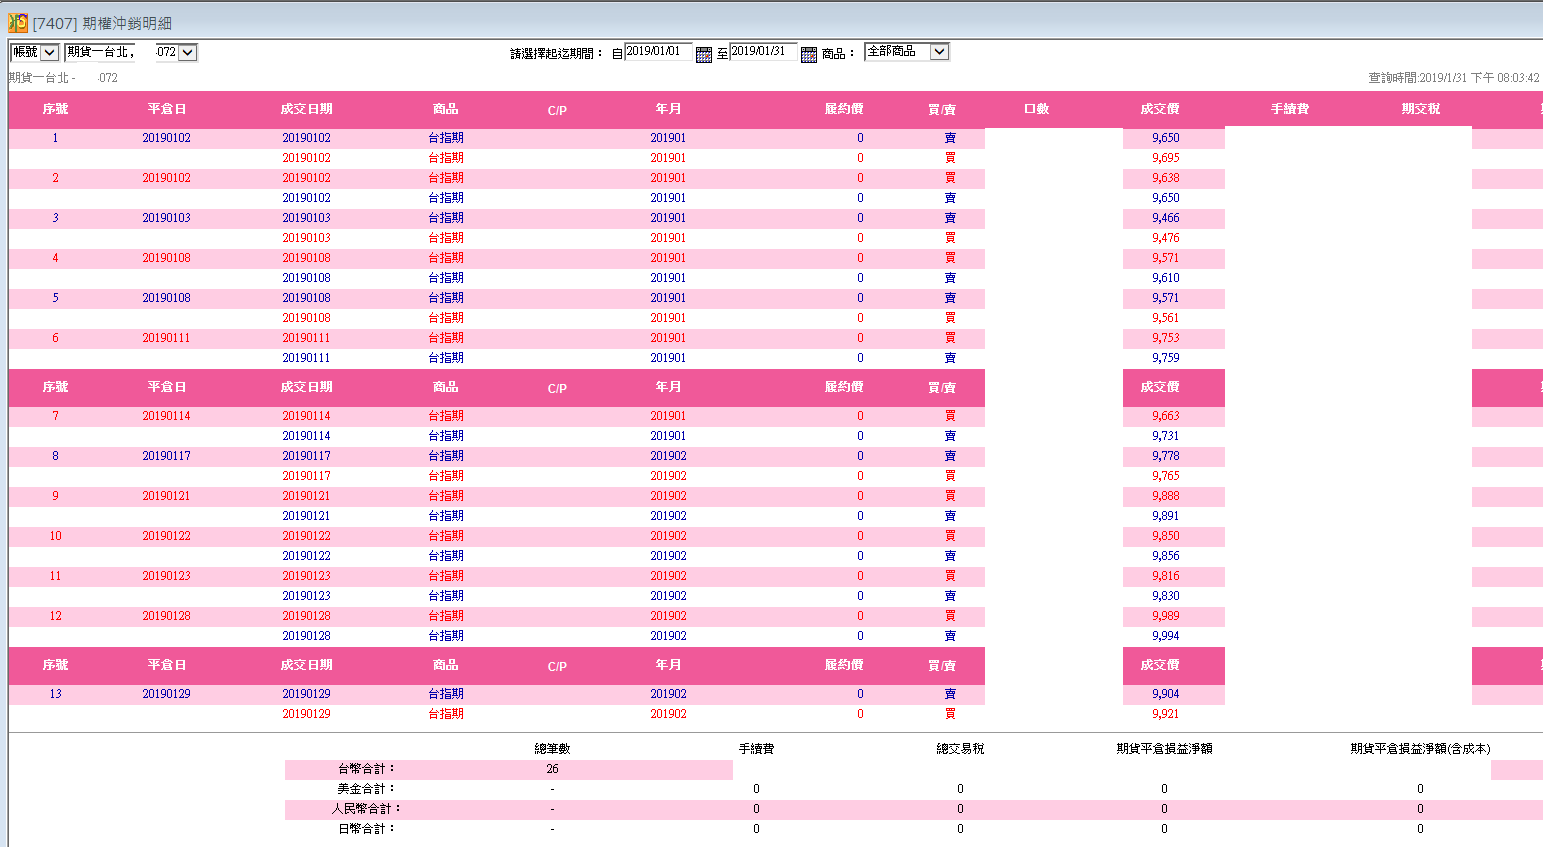The width and height of the screenshot is (1543, 847).
Task: Click the total count value 26
Action: (552, 769)
